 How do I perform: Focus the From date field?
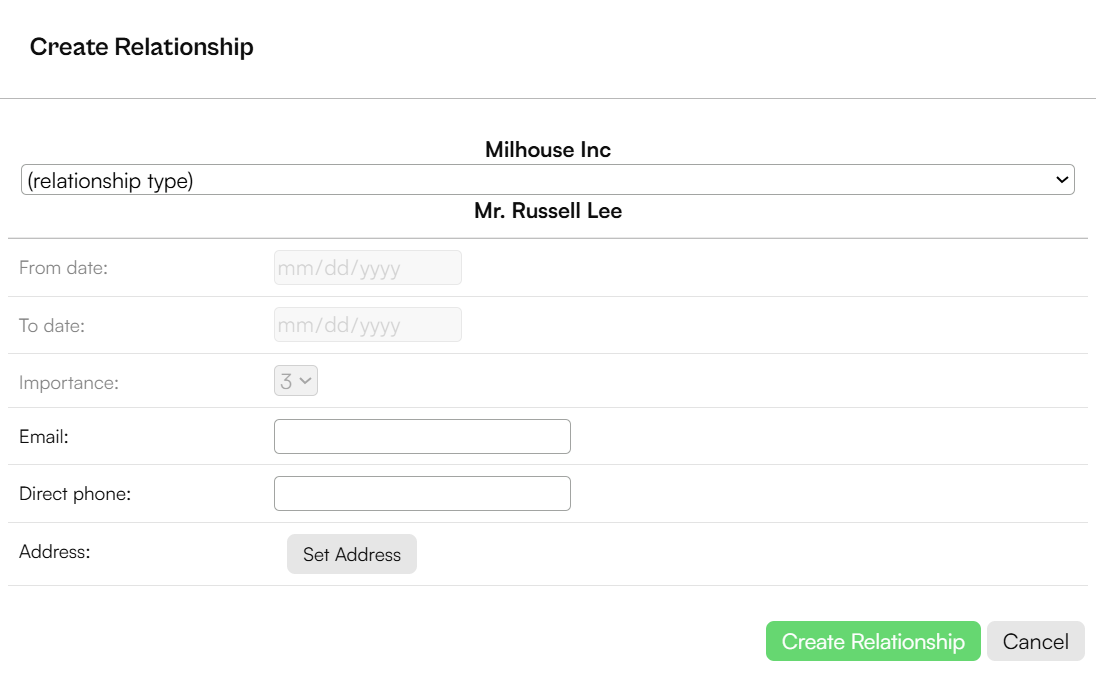pyautogui.click(x=368, y=268)
